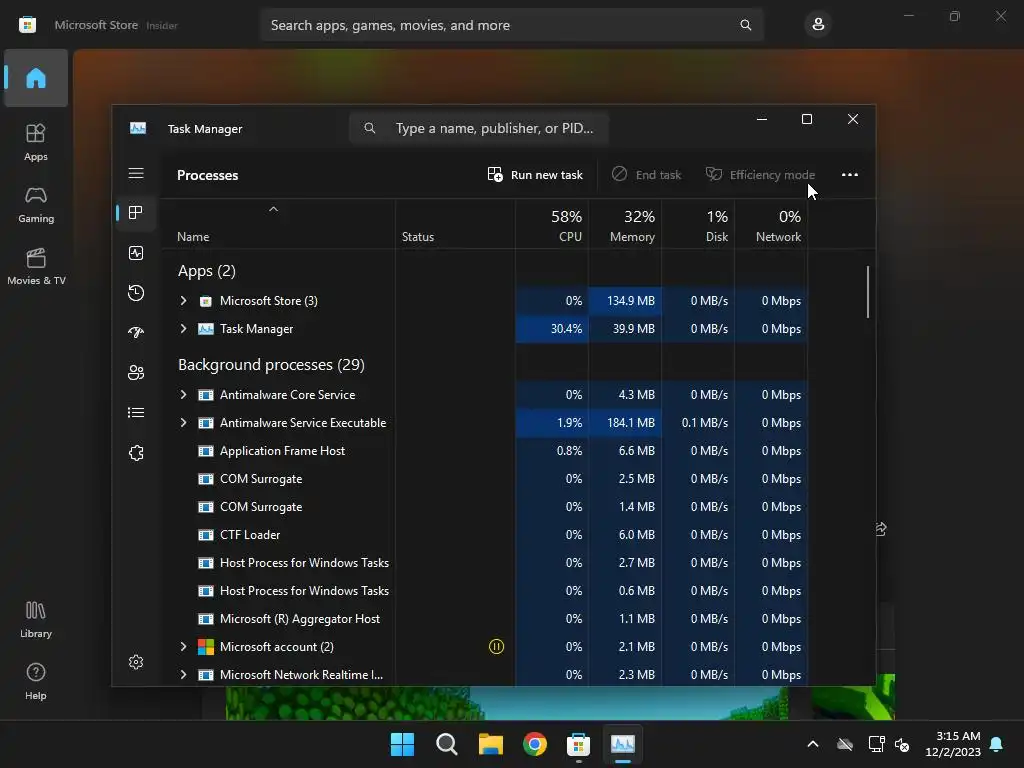Click Microsoft Store taskbar icon
This screenshot has height=768, width=1024.
579,744
